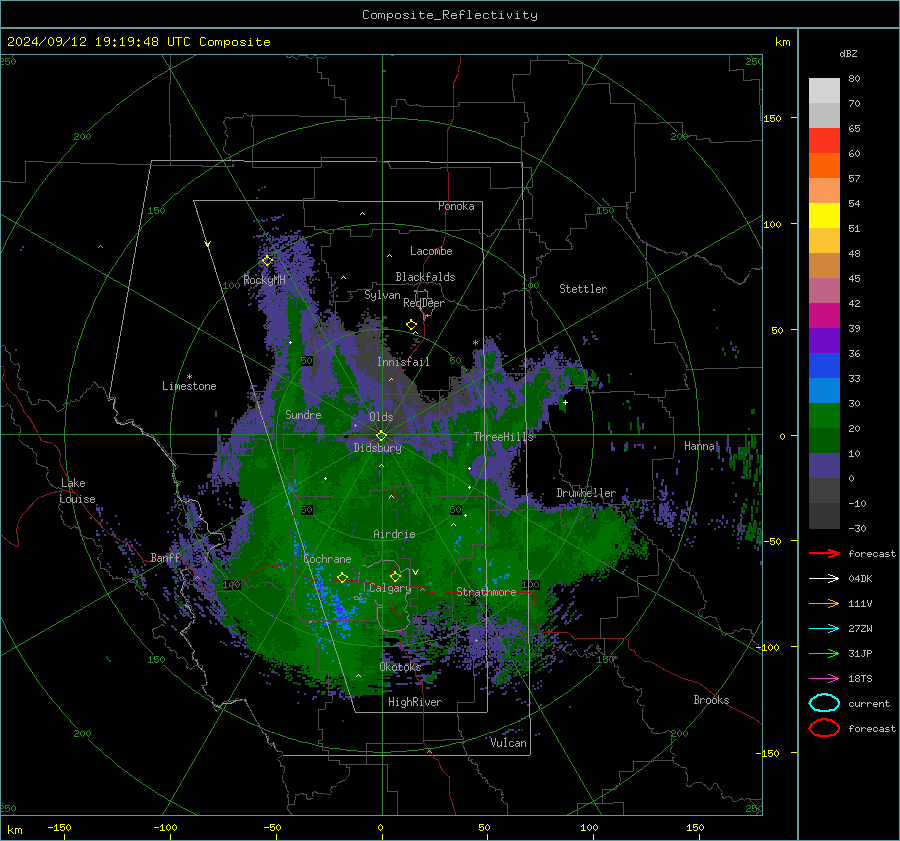Click the Calgary city label
Viewport: 900px width, 841px height.
point(390,588)
